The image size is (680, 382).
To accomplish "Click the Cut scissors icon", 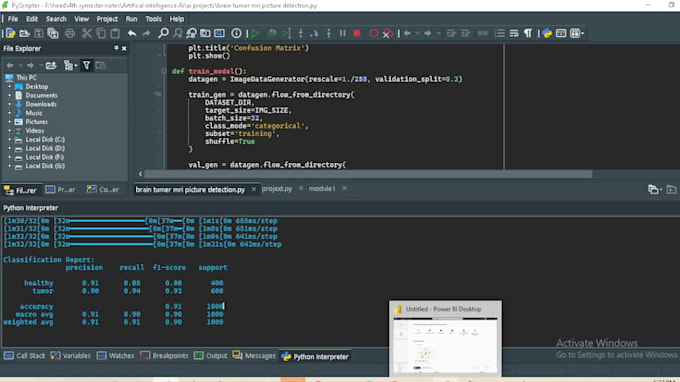I will point(87,33).
